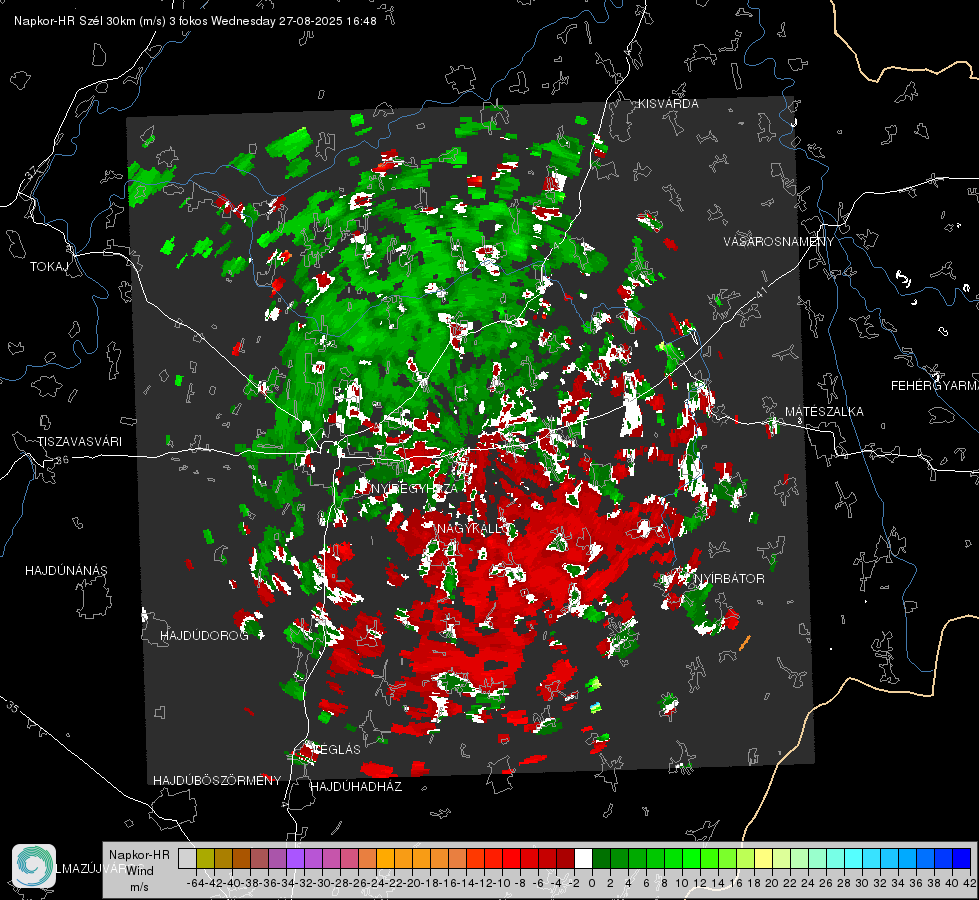
Task: Select the FEHÉRGYARMAT label at map edge
Action: (x=935, y=386)
